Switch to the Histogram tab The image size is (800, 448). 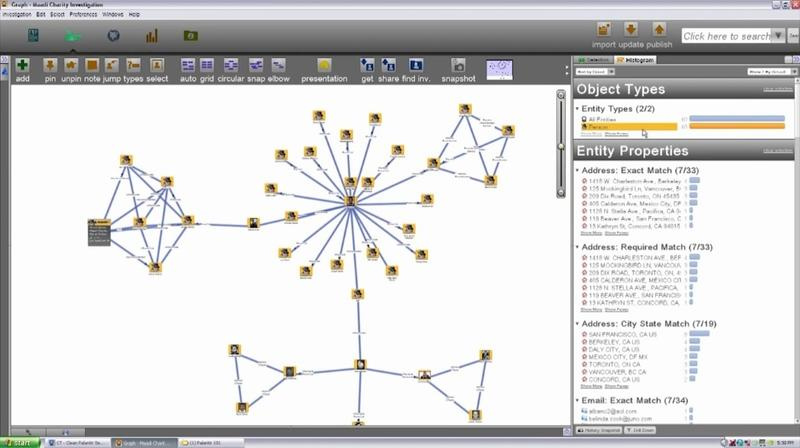click(637, 61)
